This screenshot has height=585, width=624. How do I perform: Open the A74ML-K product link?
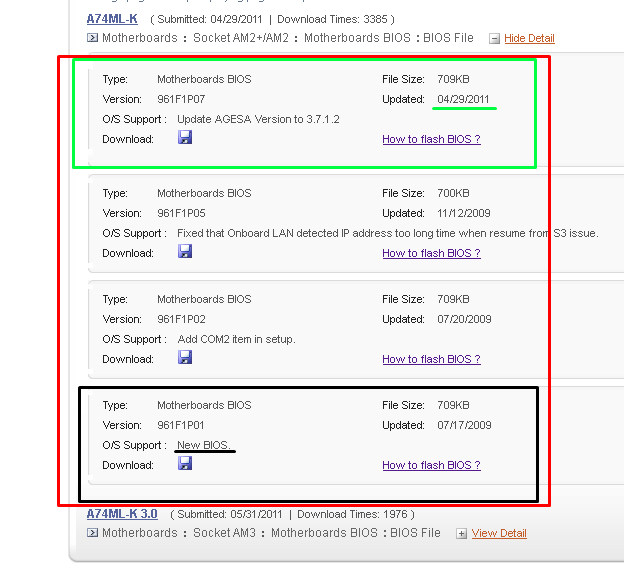click(112, 19)
